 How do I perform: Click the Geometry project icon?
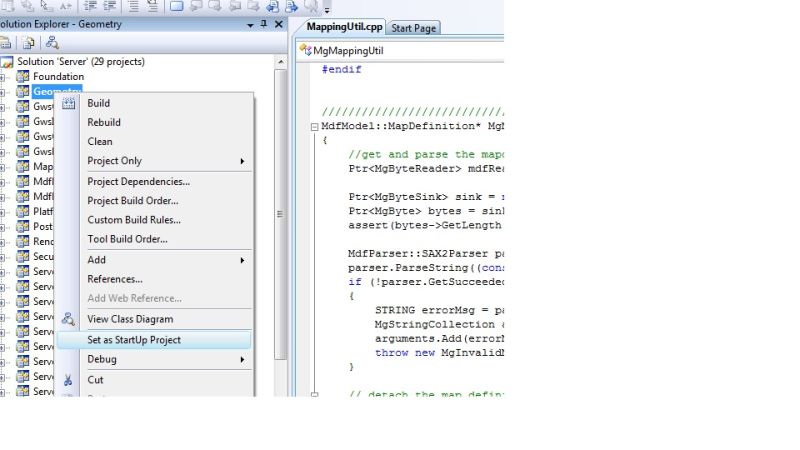(x=22, y=91)
